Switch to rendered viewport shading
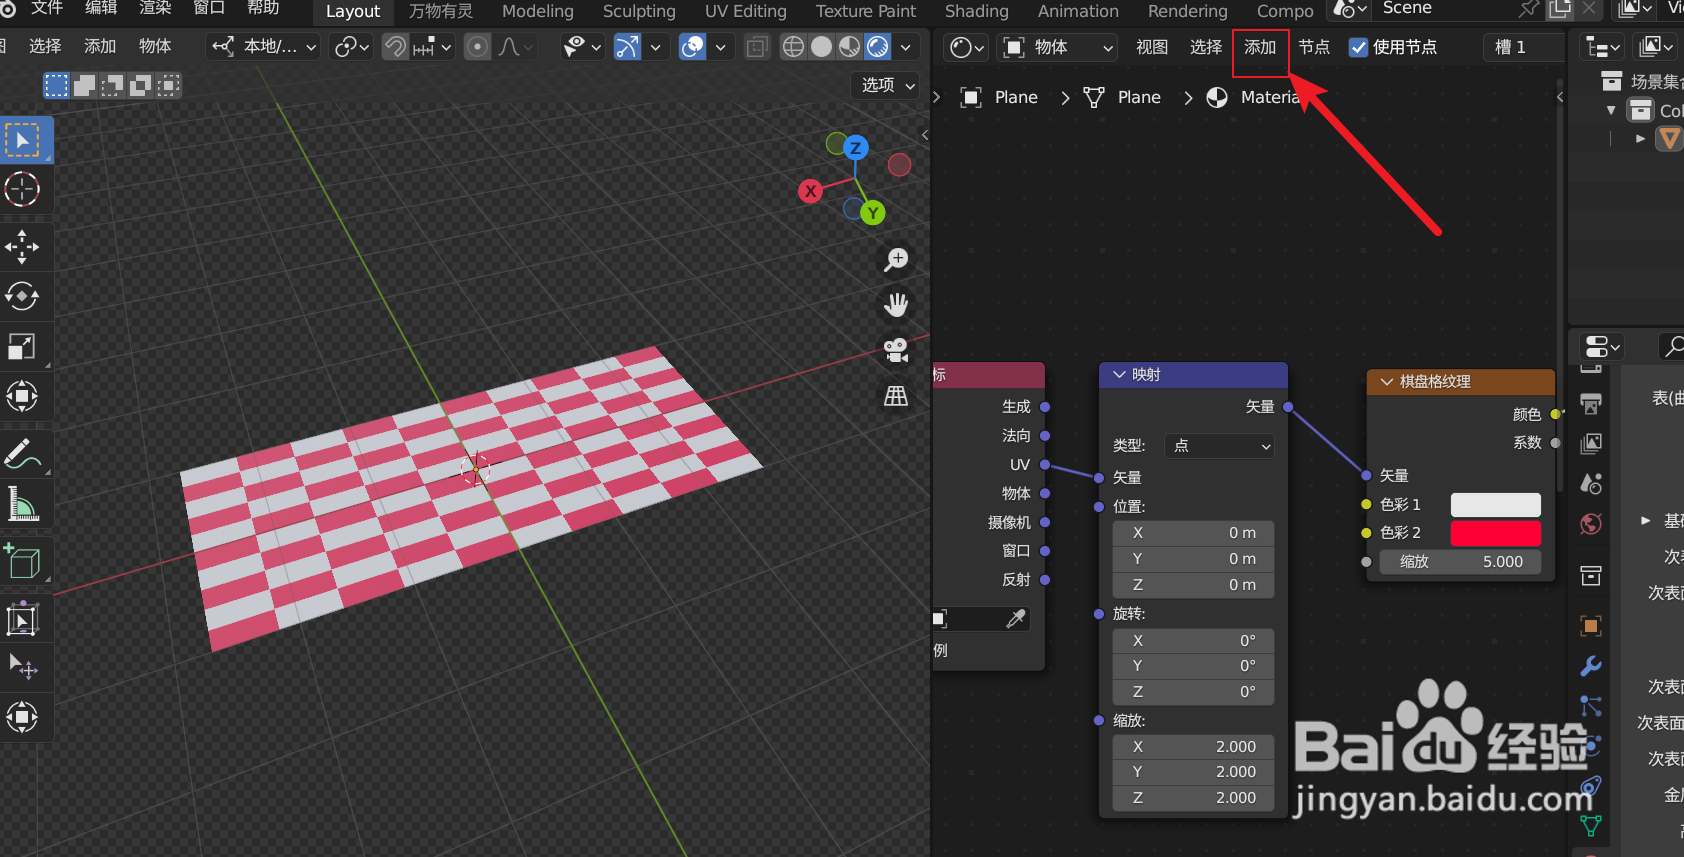1684x857 pixels. click(877, 47)
